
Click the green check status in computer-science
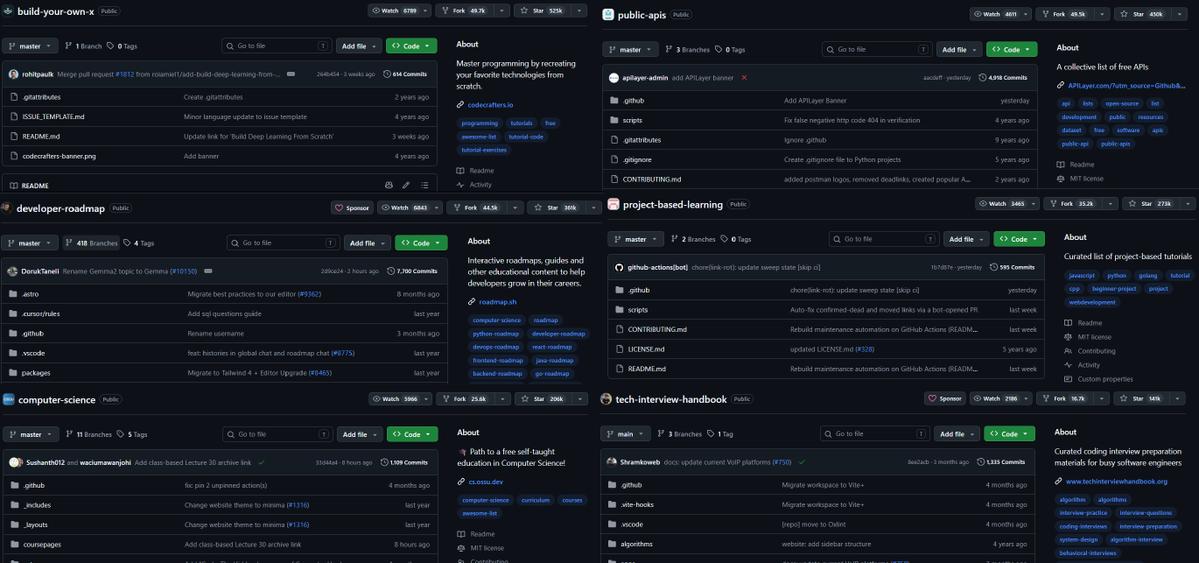(262, 462)
